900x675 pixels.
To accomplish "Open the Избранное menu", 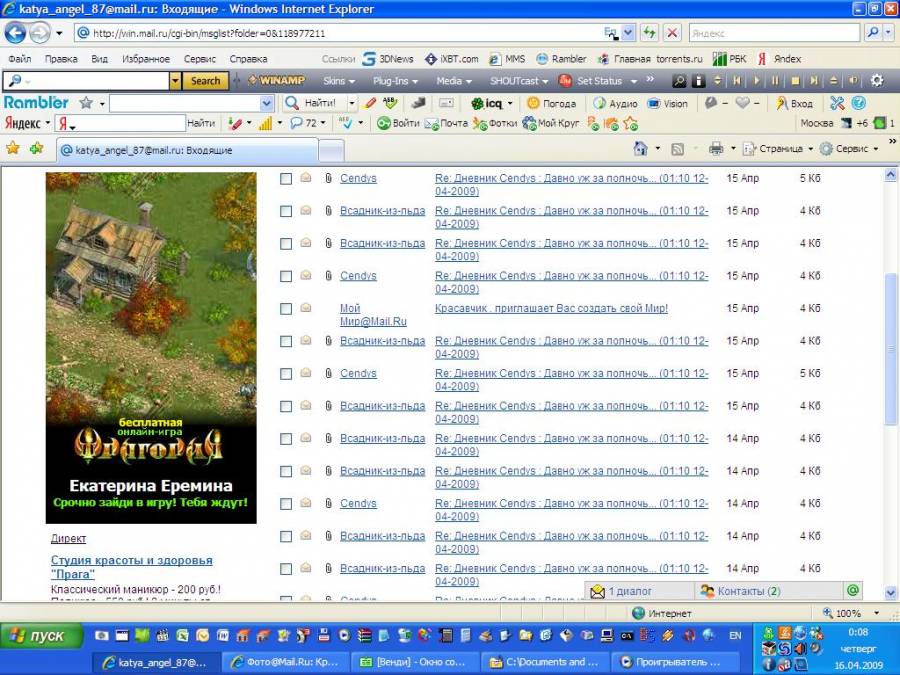I will click(146, 59).
